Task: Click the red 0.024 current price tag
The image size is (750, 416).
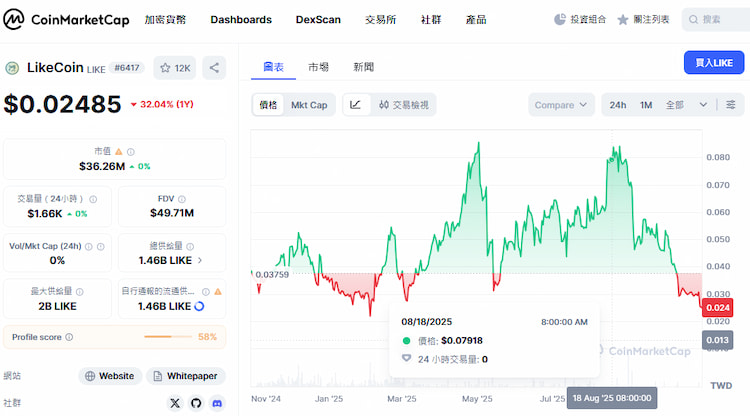Action: click(x=717, y=307)
